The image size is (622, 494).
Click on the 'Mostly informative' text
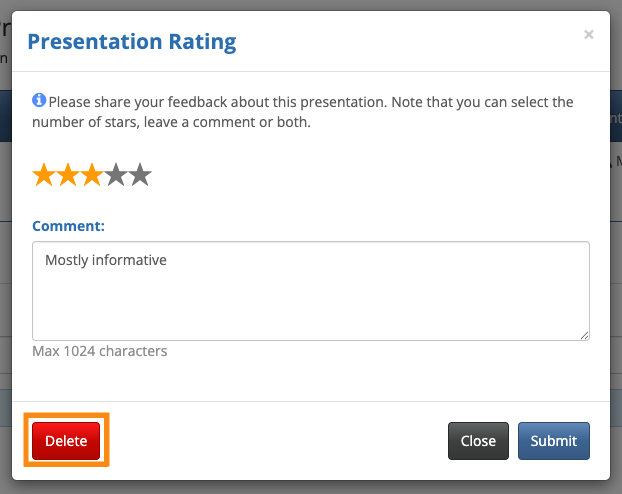(105, 260)
